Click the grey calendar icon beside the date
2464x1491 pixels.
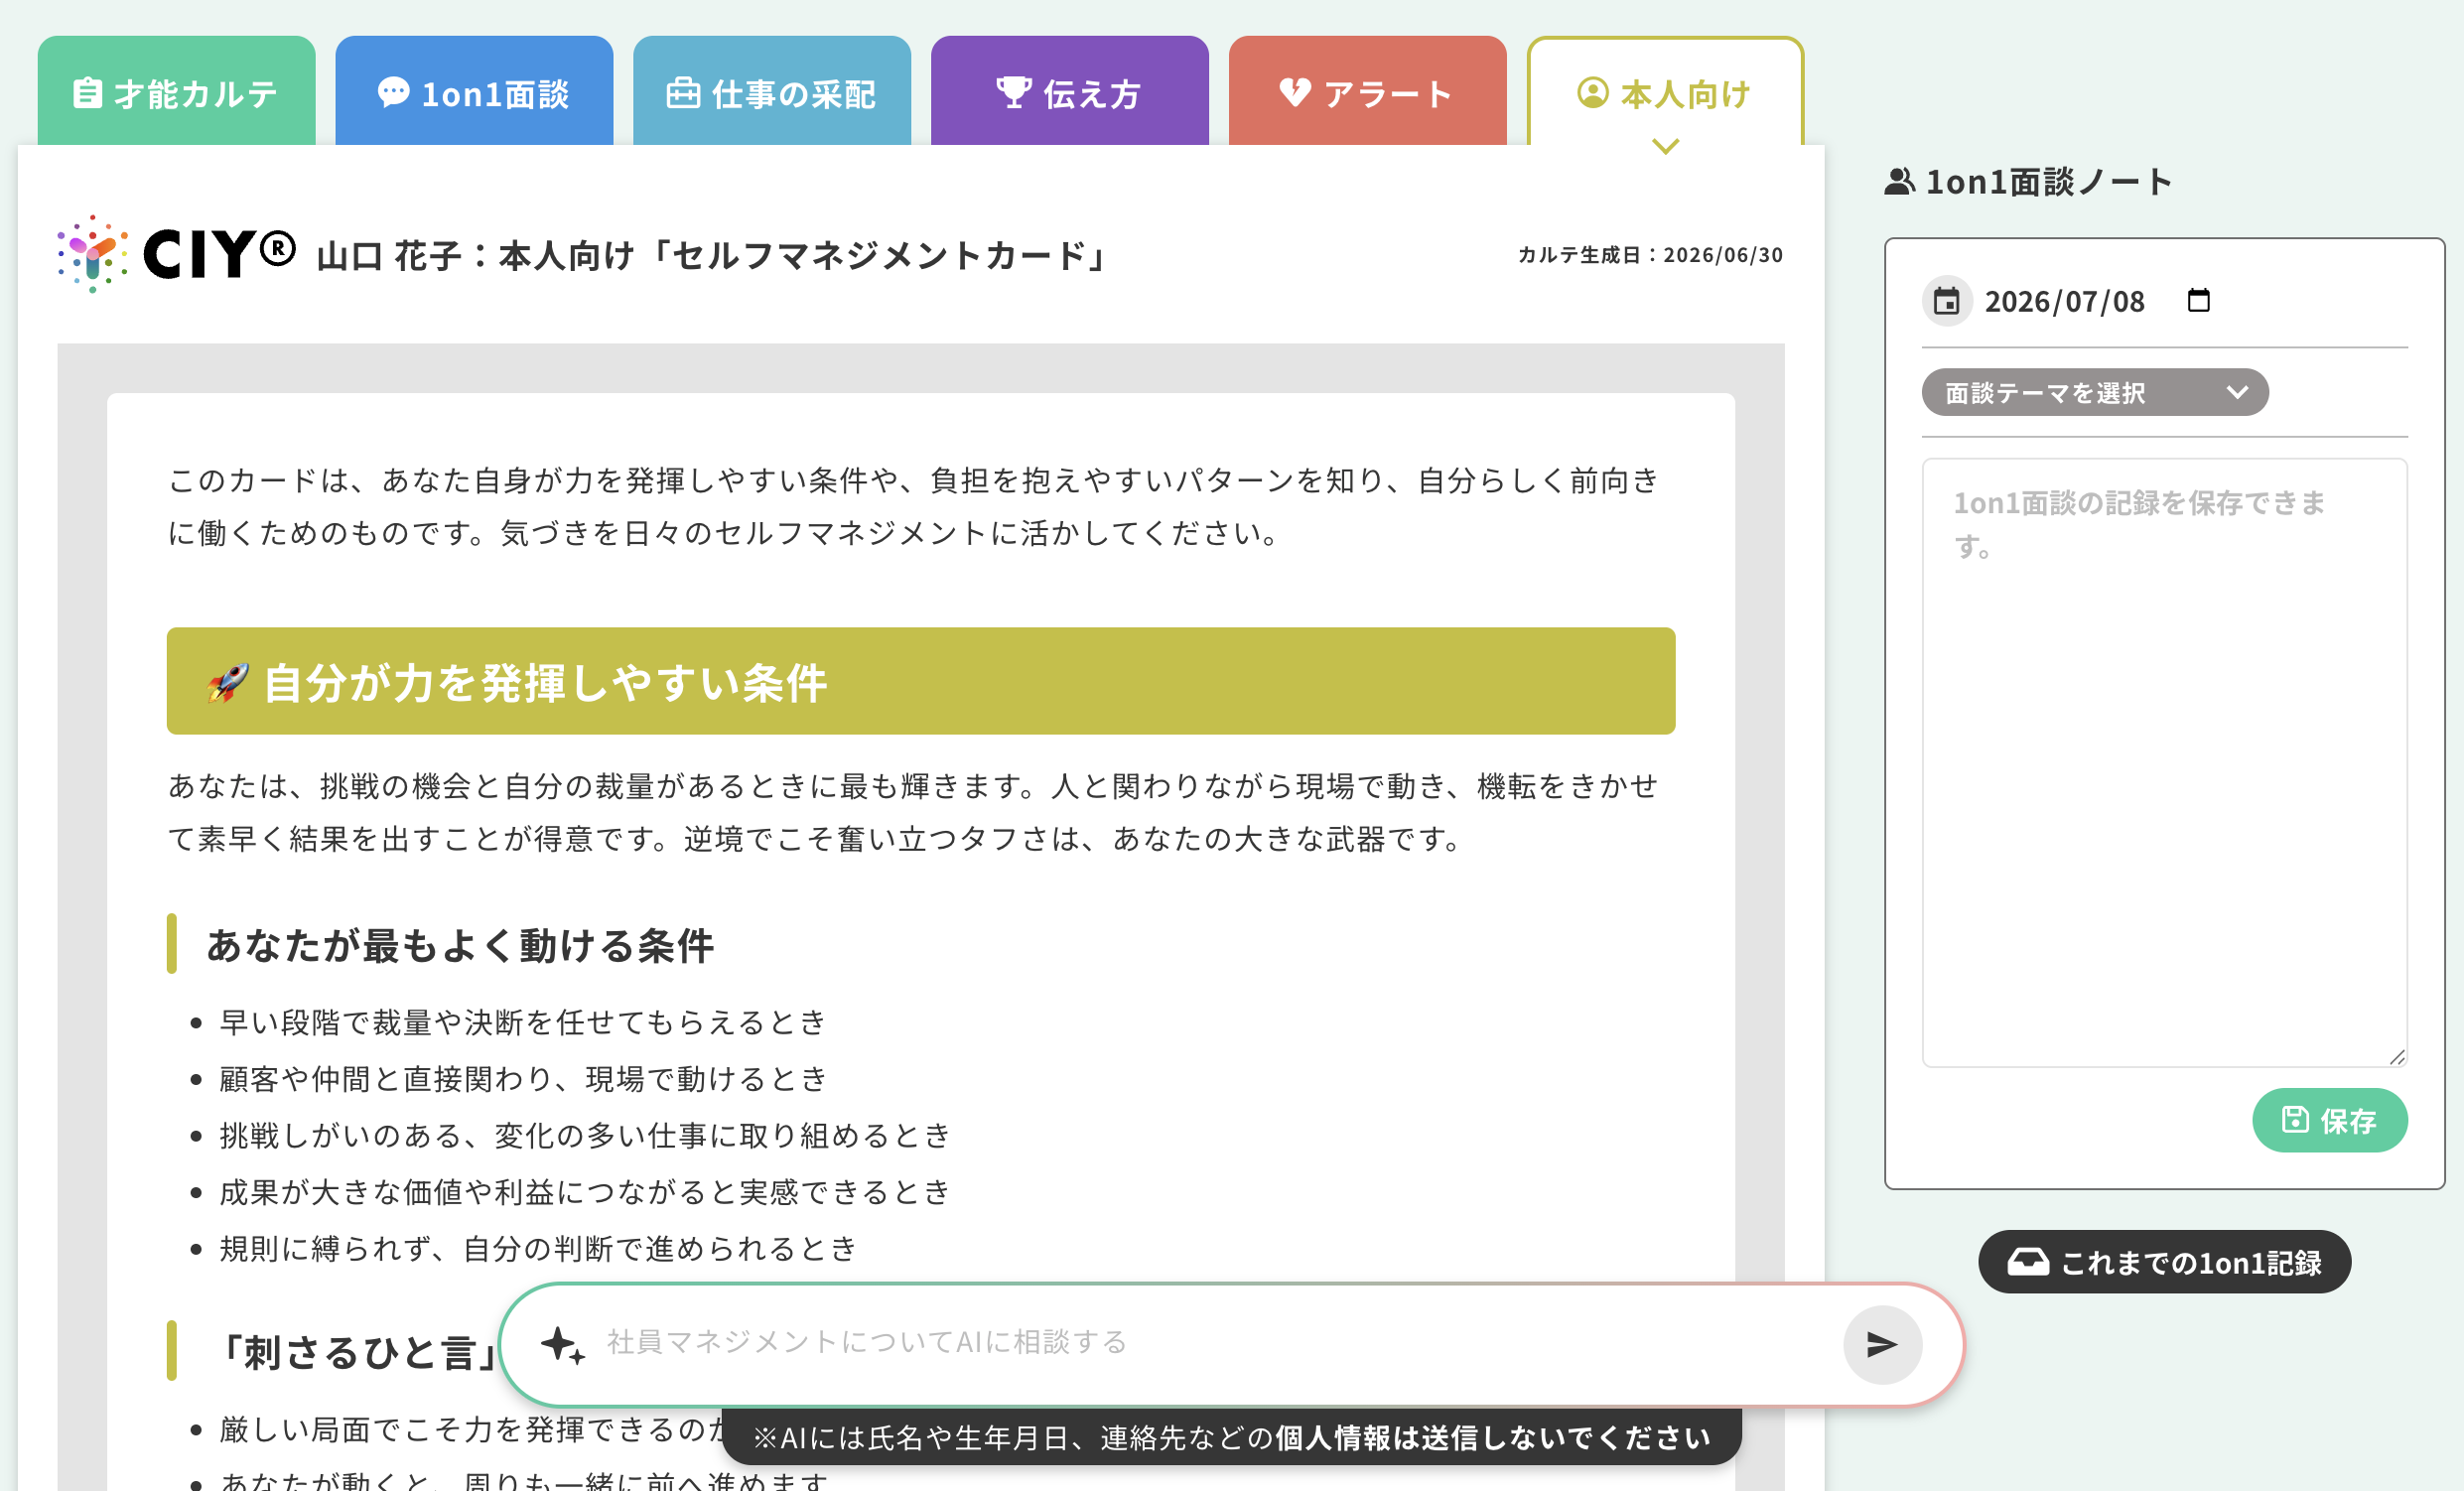1946,301
